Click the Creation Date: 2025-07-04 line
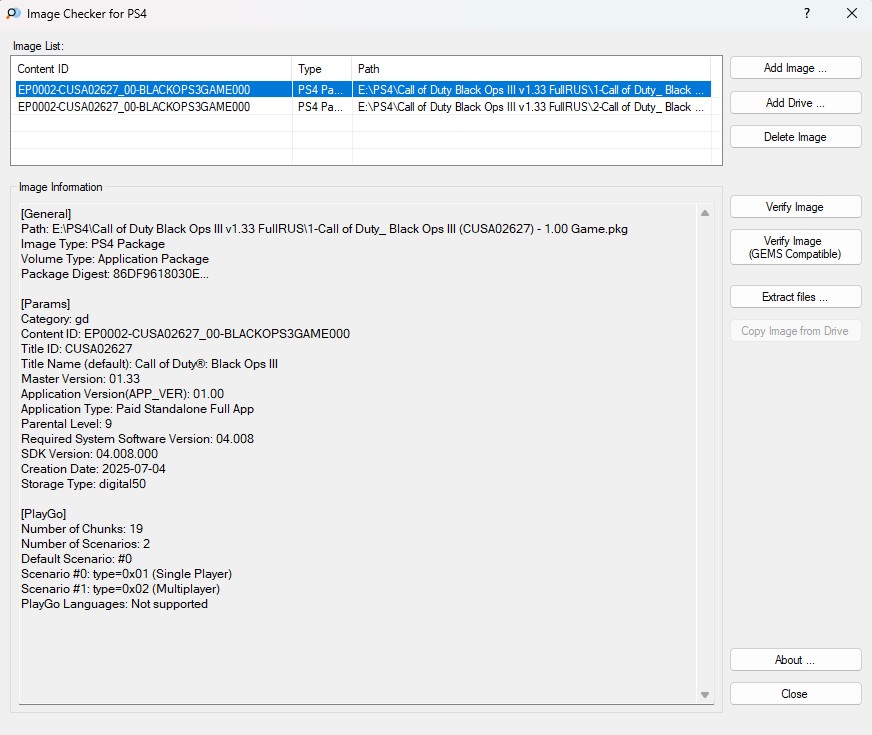Screen dimensions: 872x735 pyautogui.click(x=93, y=469)
